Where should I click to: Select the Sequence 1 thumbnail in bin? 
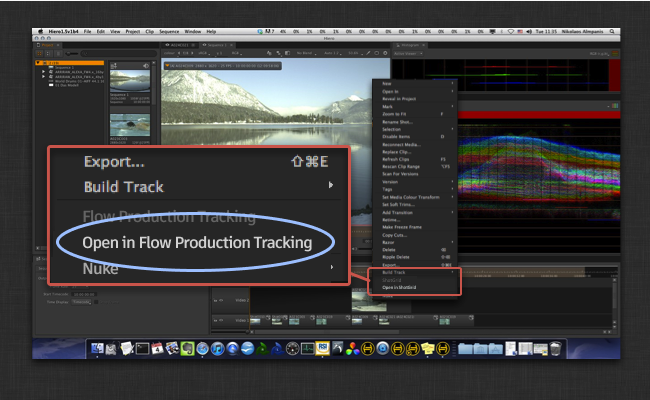tap(130, 81)
